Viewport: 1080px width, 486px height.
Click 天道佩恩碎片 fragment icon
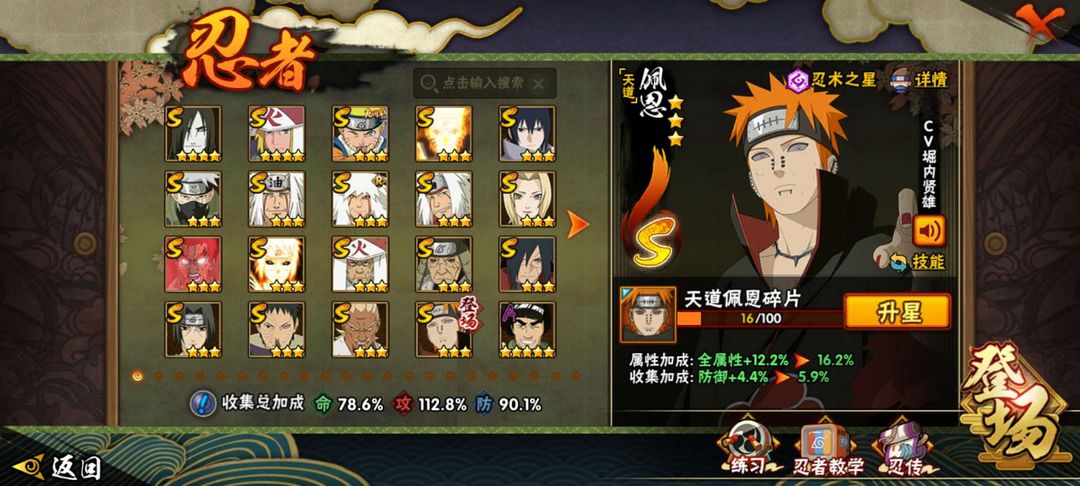[x=647, y=315]
